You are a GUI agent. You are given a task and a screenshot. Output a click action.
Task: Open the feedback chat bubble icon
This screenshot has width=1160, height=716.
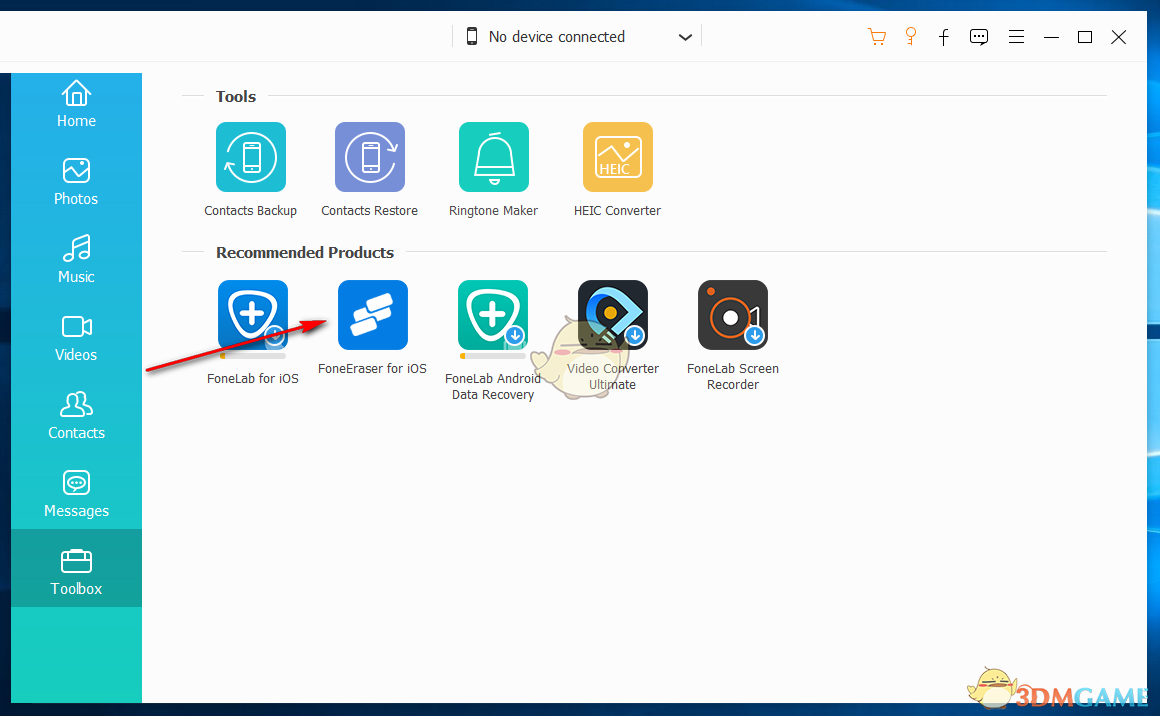coord(979,37)
